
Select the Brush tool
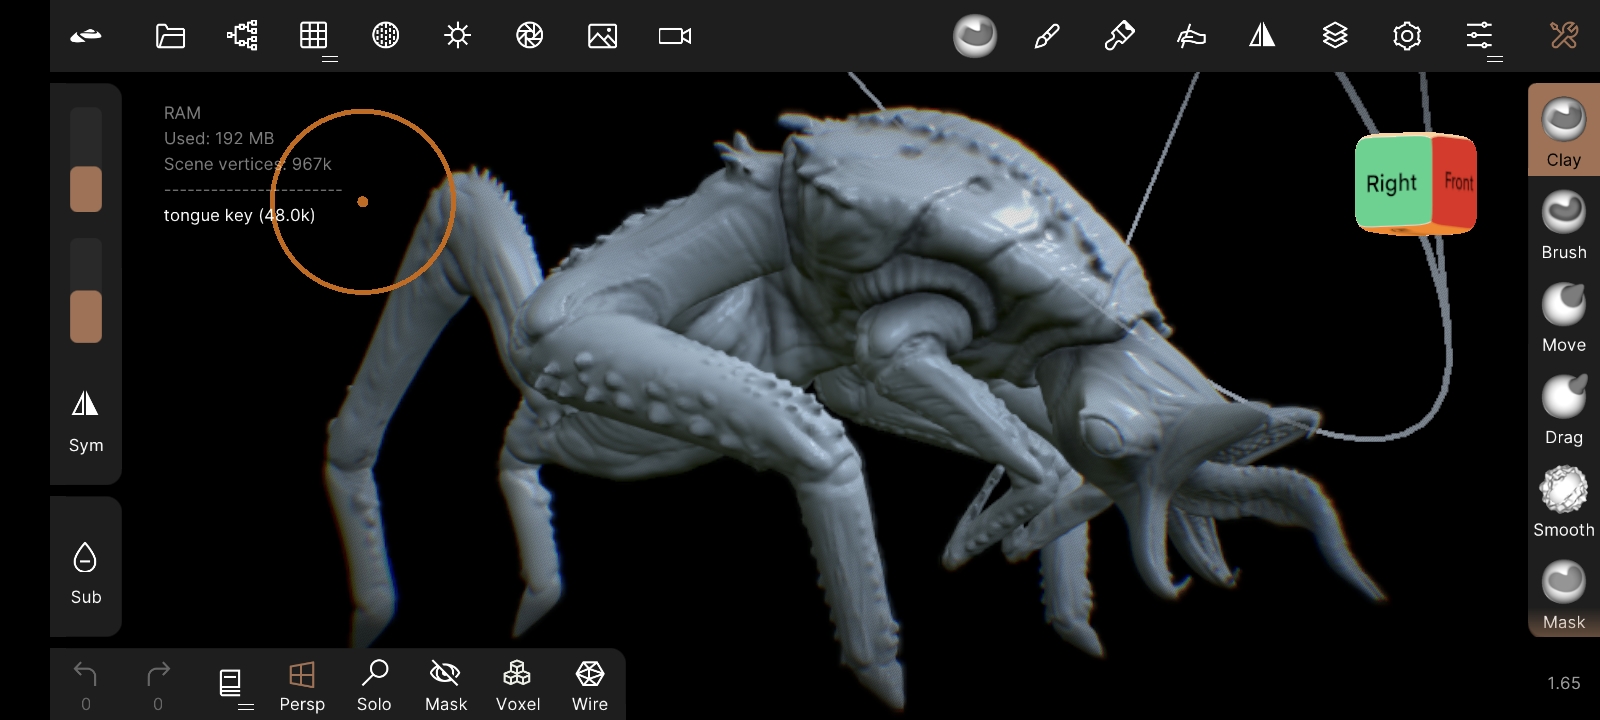[1564, 224]
